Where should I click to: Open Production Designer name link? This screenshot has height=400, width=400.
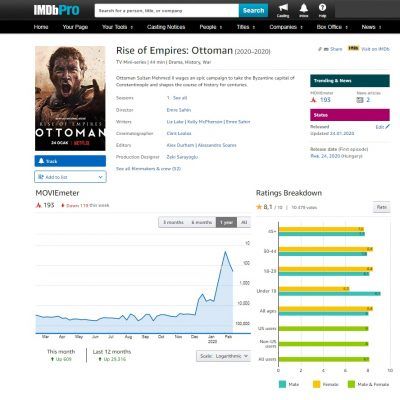[182, 157]
